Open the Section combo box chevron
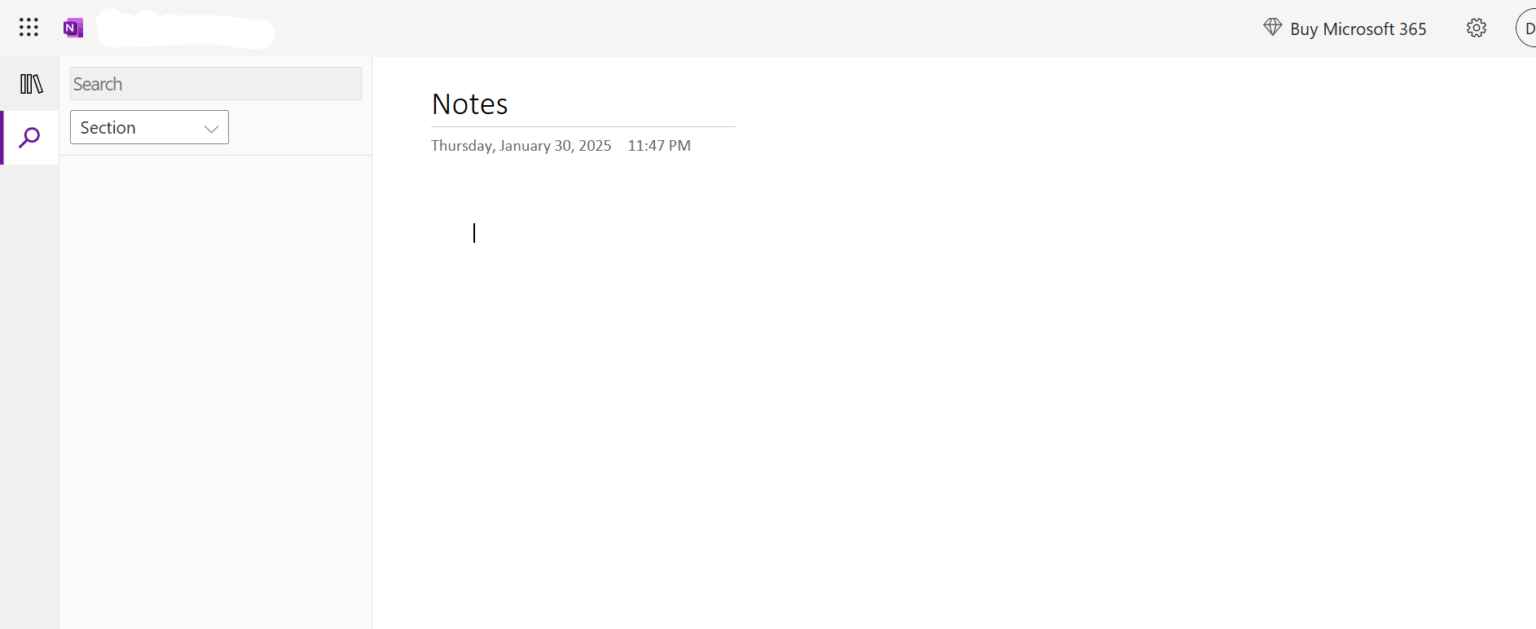Viewport: 1536px width, 629px height. [210, 127]
